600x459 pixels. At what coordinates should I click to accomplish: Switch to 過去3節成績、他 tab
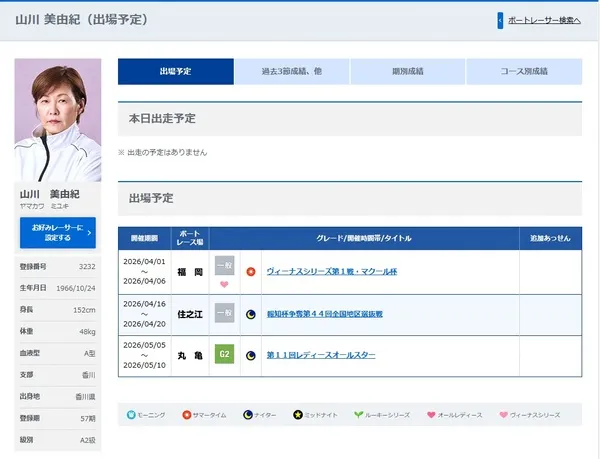292,71
